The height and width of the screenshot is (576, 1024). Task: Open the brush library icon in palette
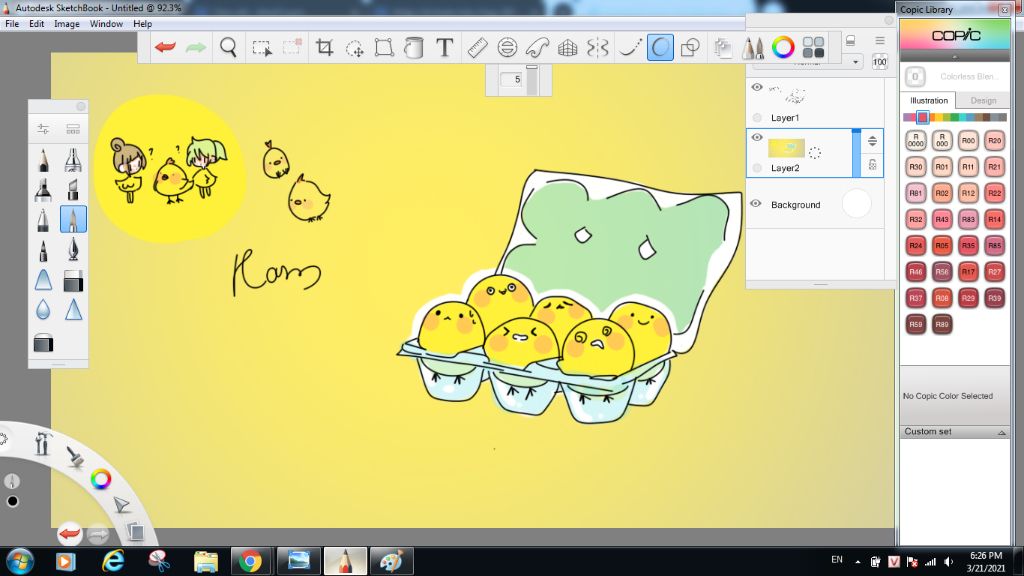tap(73, 129)
